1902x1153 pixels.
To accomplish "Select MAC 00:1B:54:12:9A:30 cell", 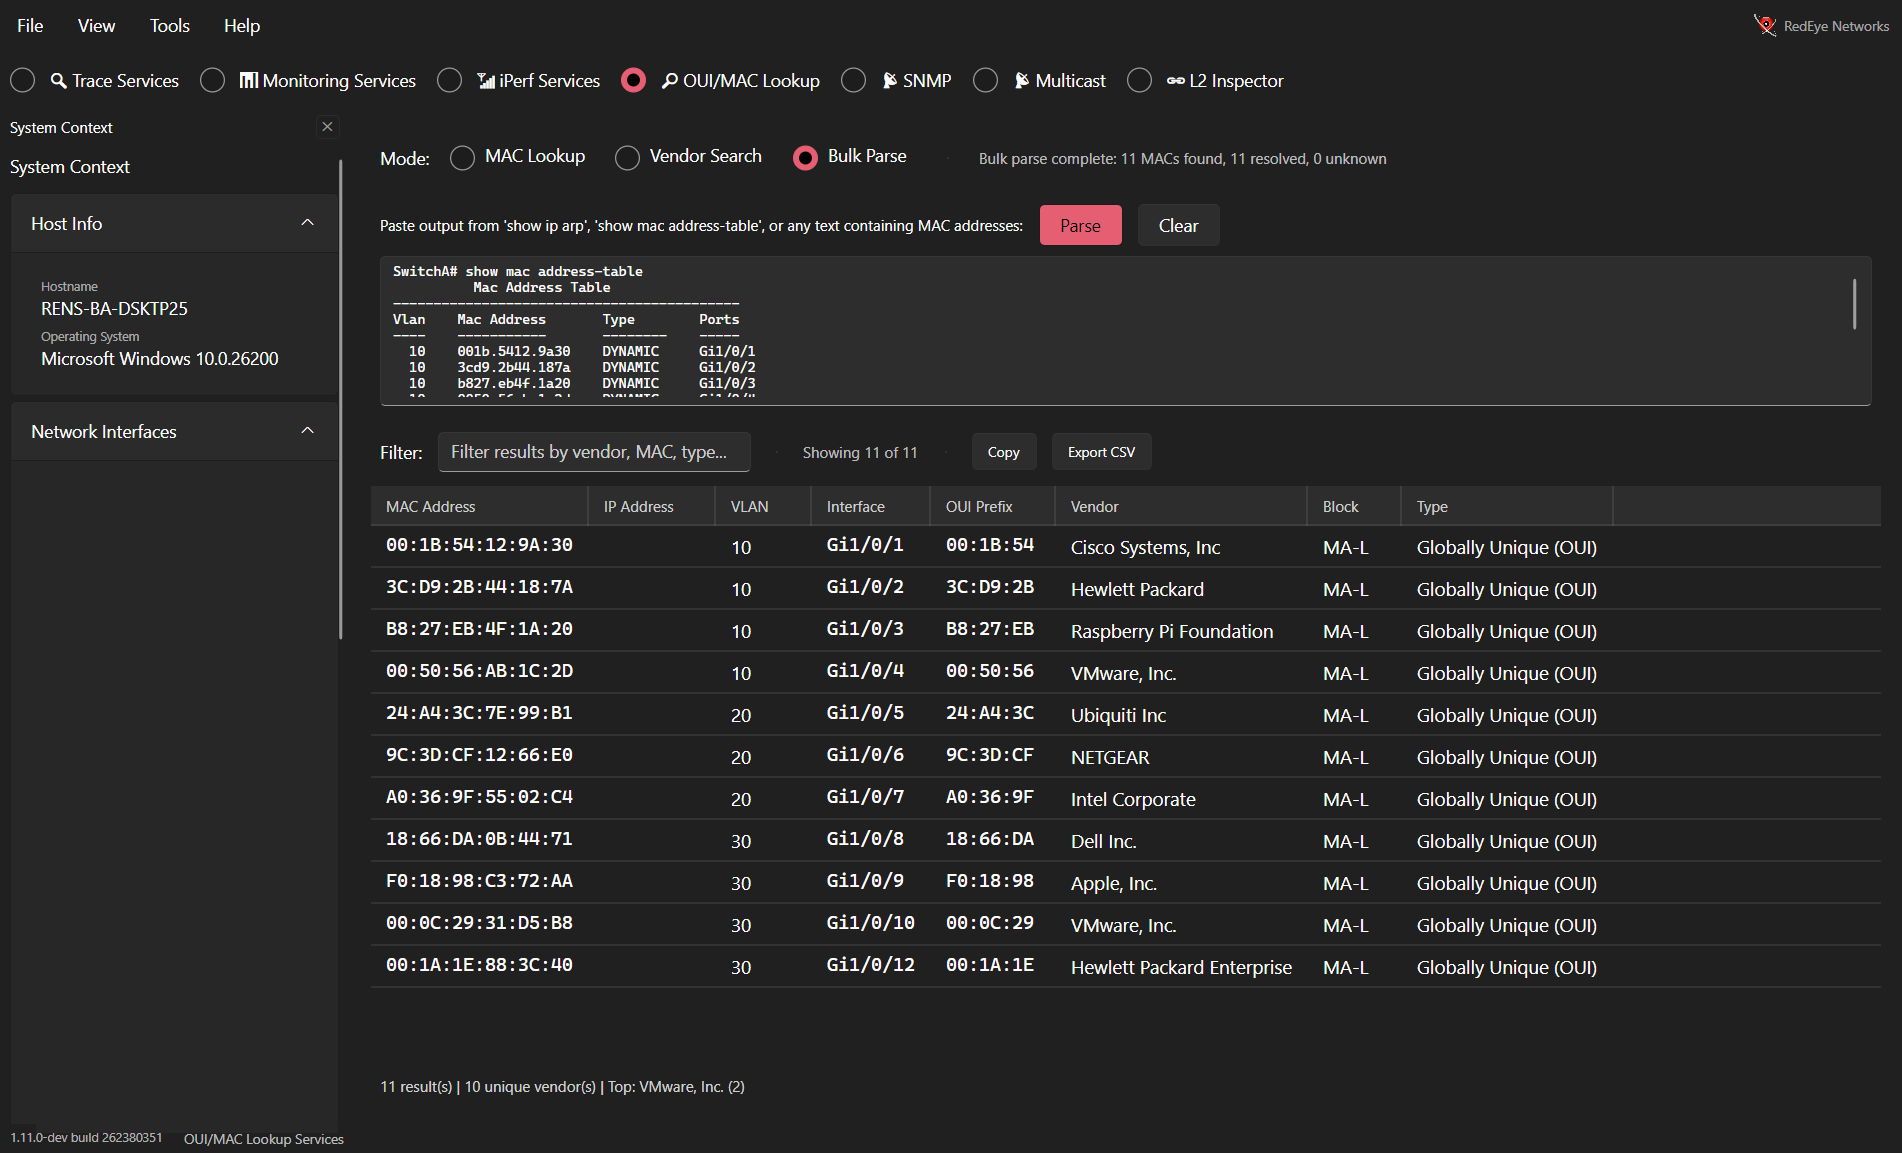I will (479, 545).
